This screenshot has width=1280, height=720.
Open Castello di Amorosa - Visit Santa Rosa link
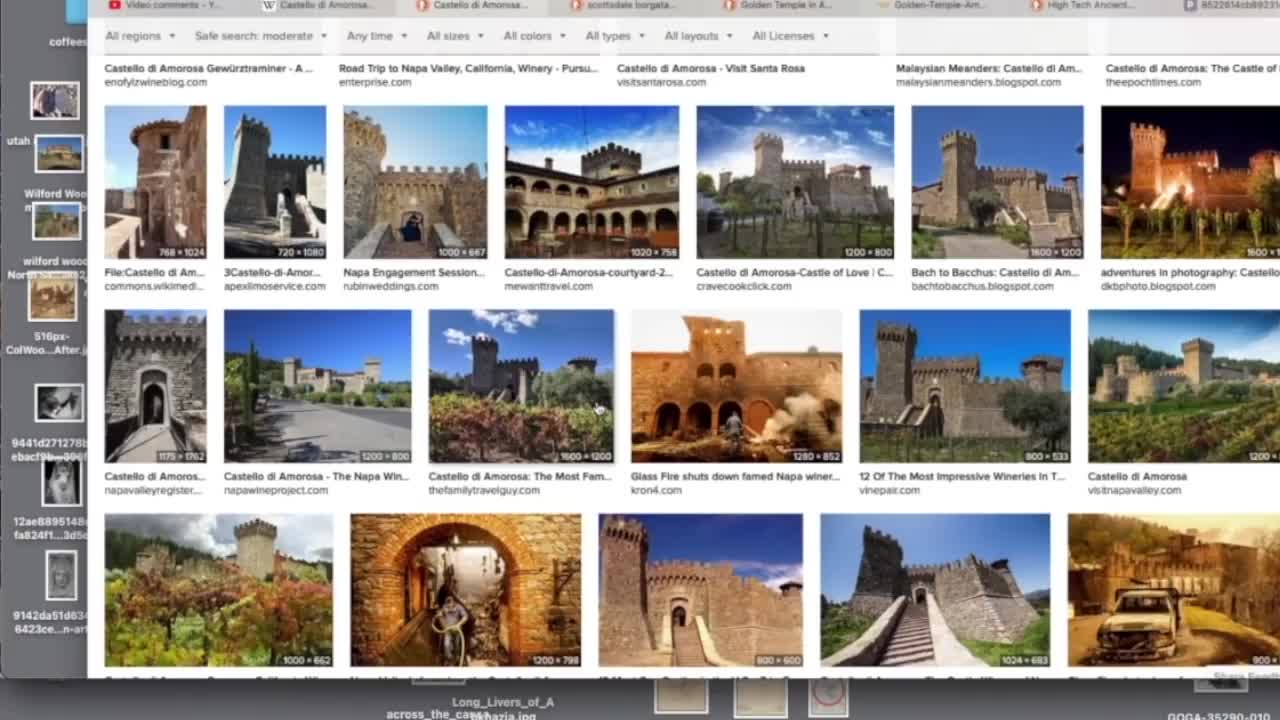(x=710, y=69)
